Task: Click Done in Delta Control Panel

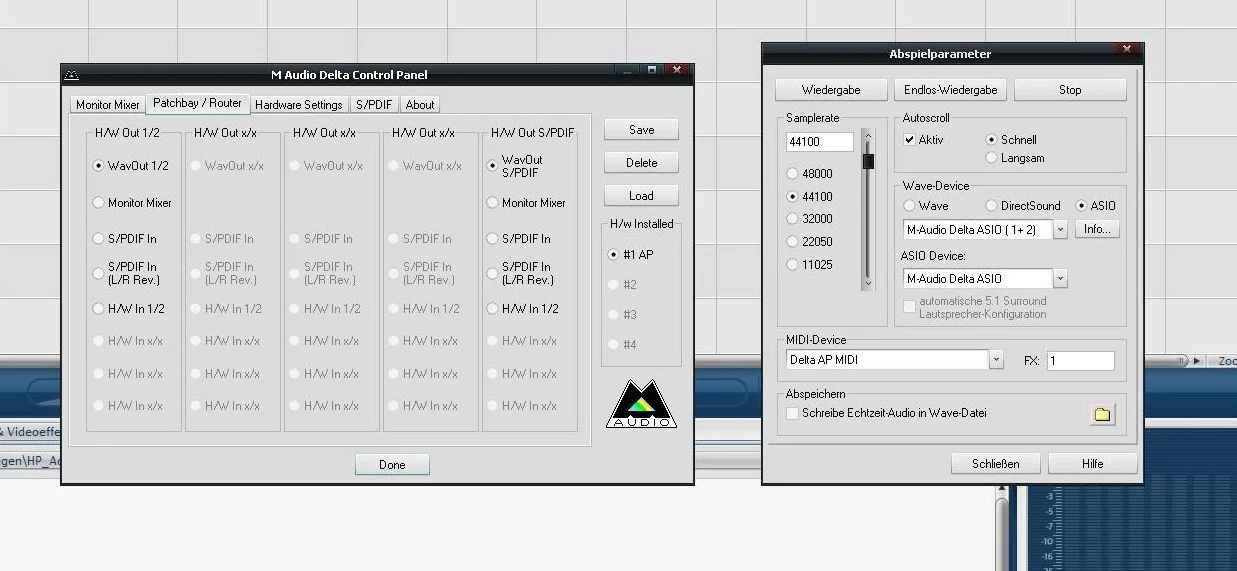Action: (392, 464)
